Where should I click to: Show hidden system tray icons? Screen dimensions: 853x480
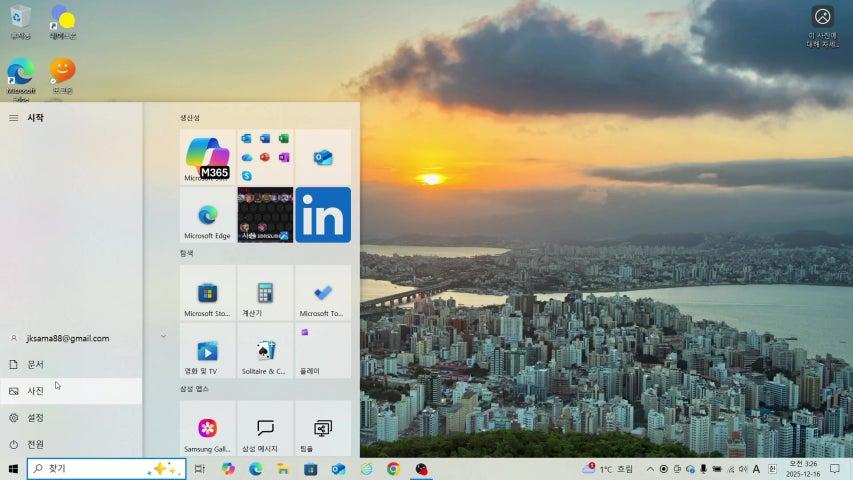tap(650, 469)
